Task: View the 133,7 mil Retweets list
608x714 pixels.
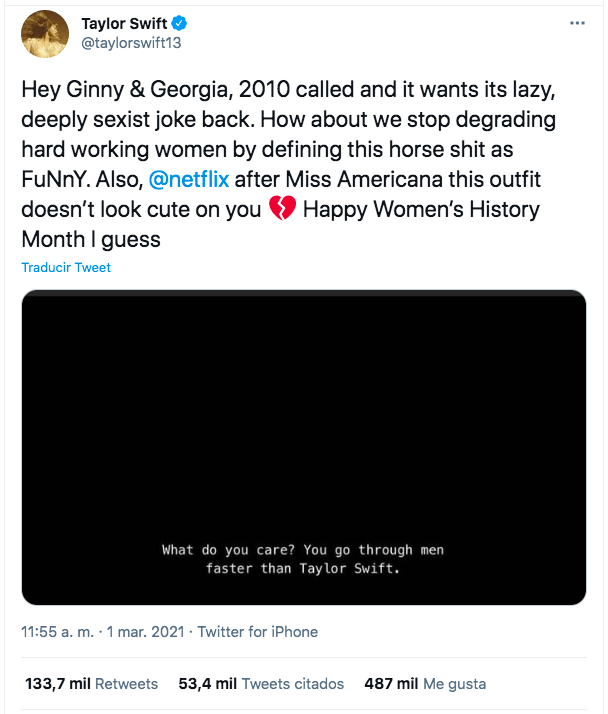Action: tap(91, 684)
